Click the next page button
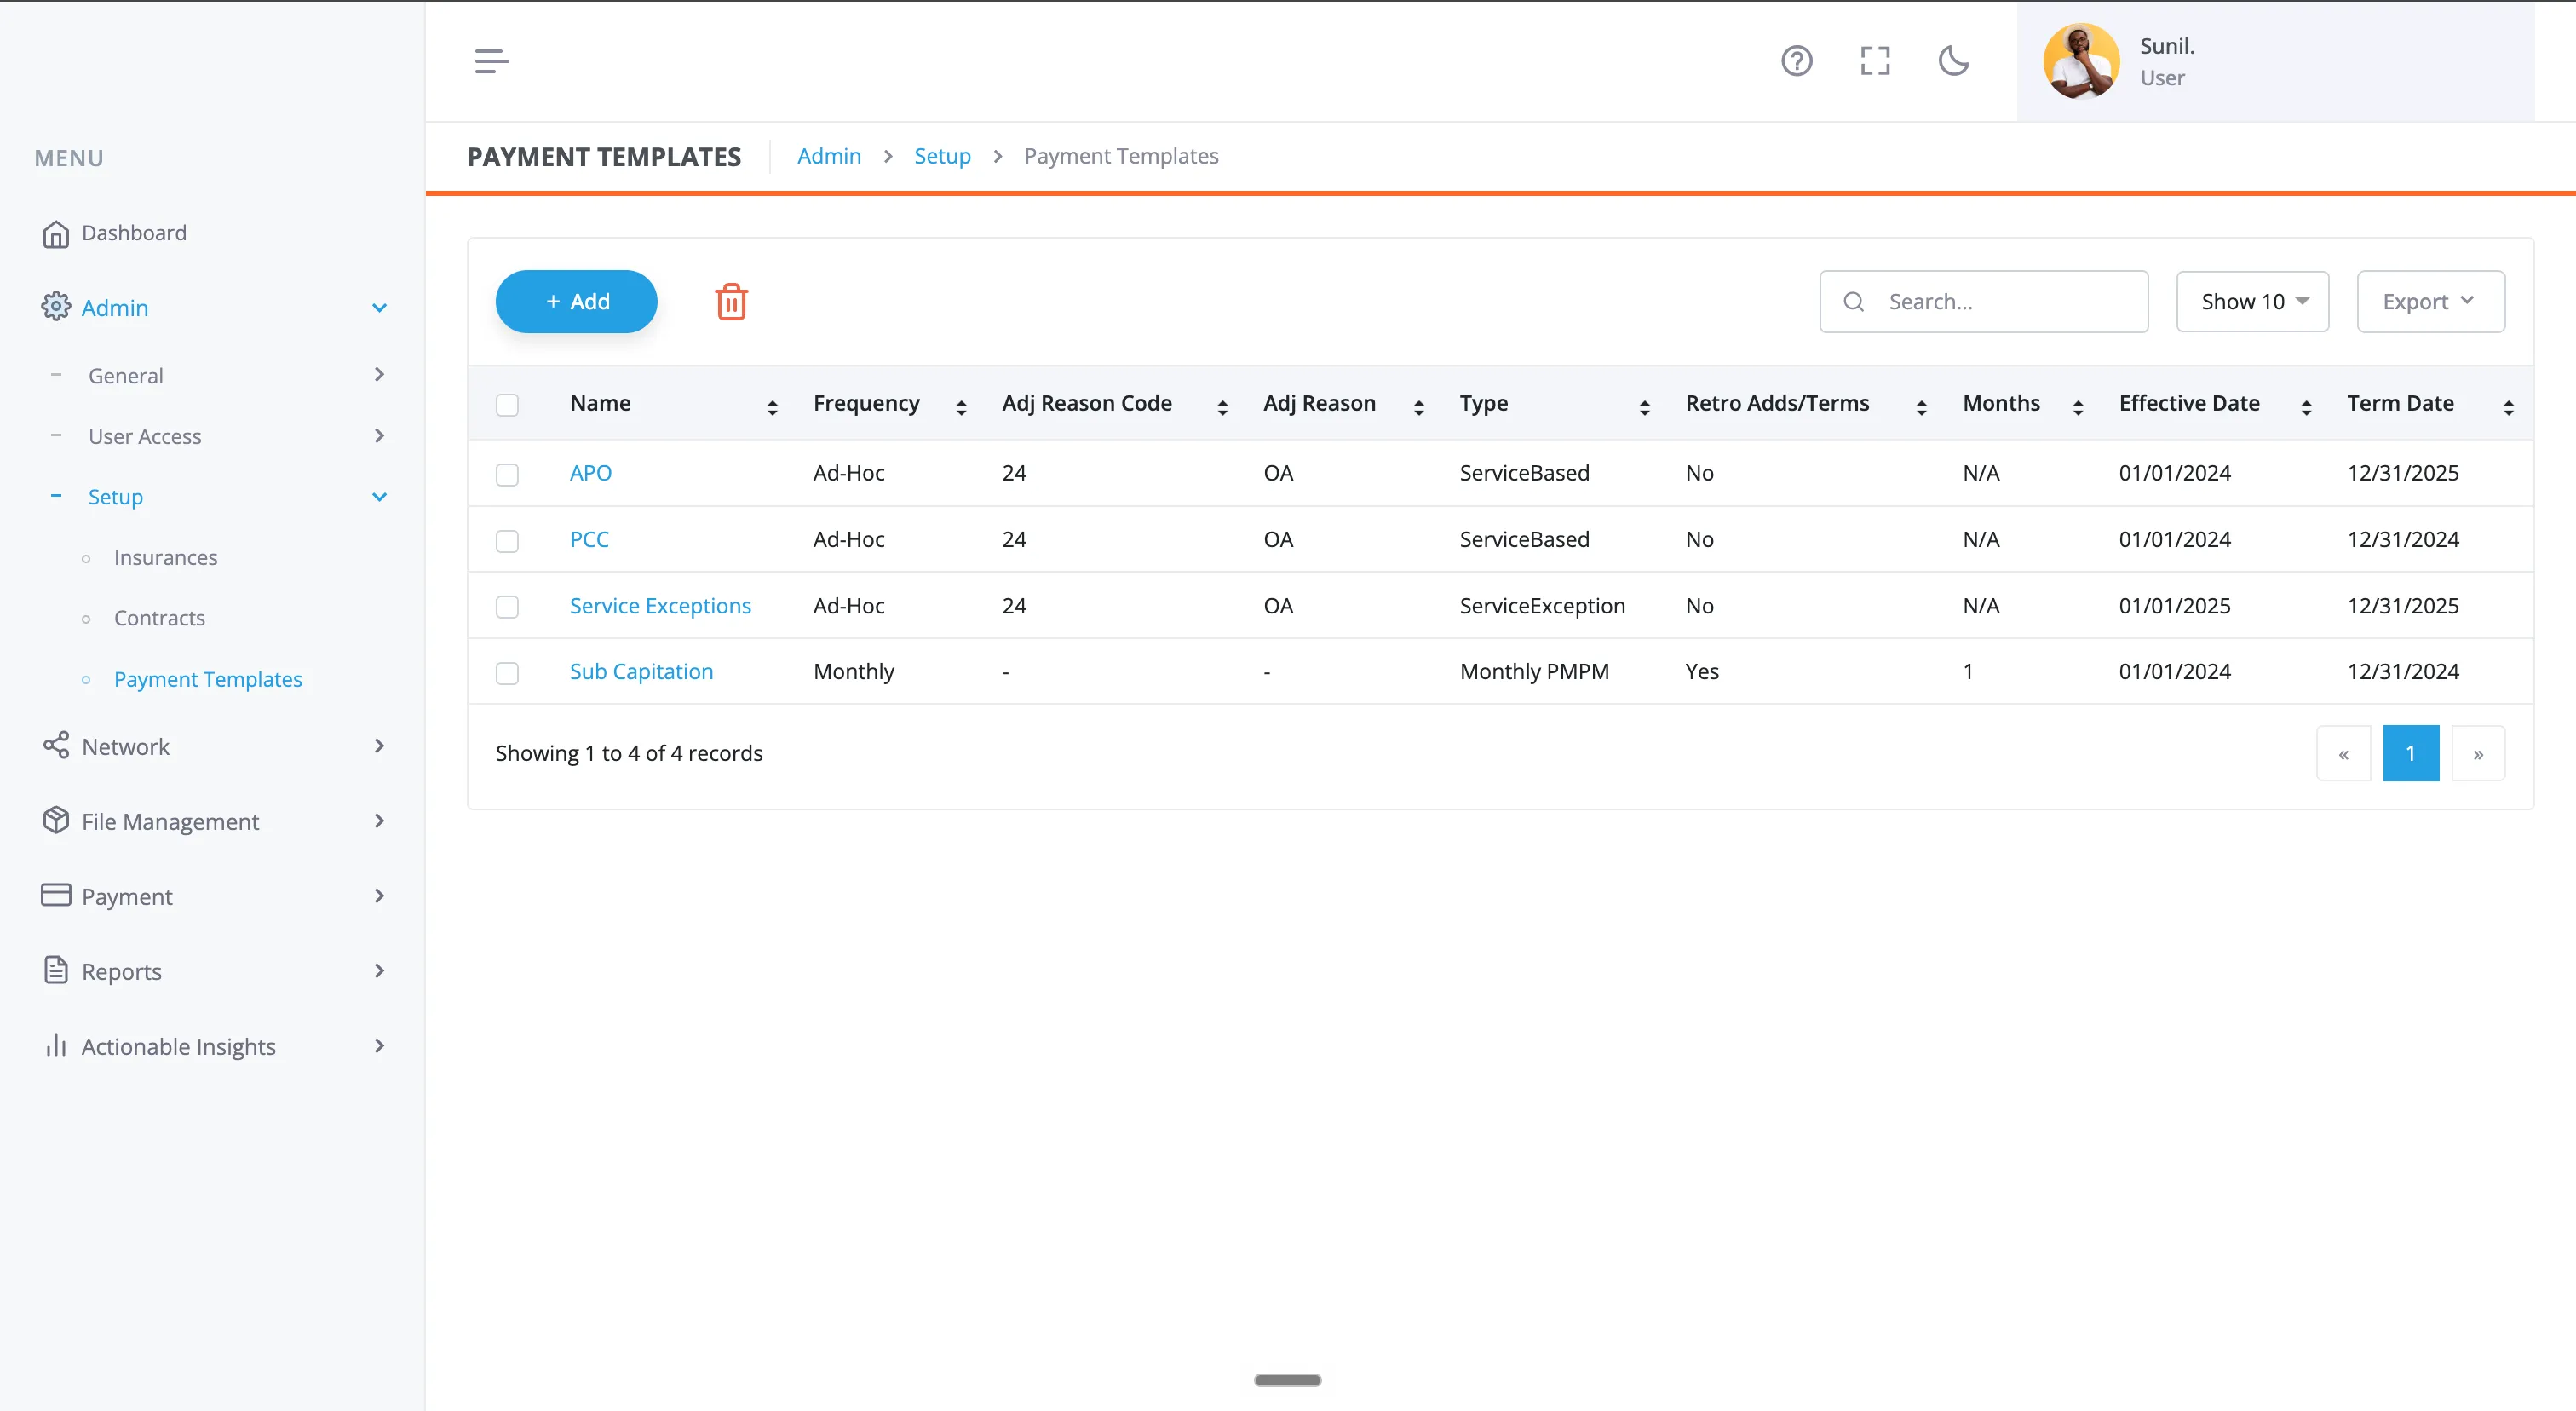Image resolution: width=2576 pixels, height=1411 pixels. [x=2478, y=753]
